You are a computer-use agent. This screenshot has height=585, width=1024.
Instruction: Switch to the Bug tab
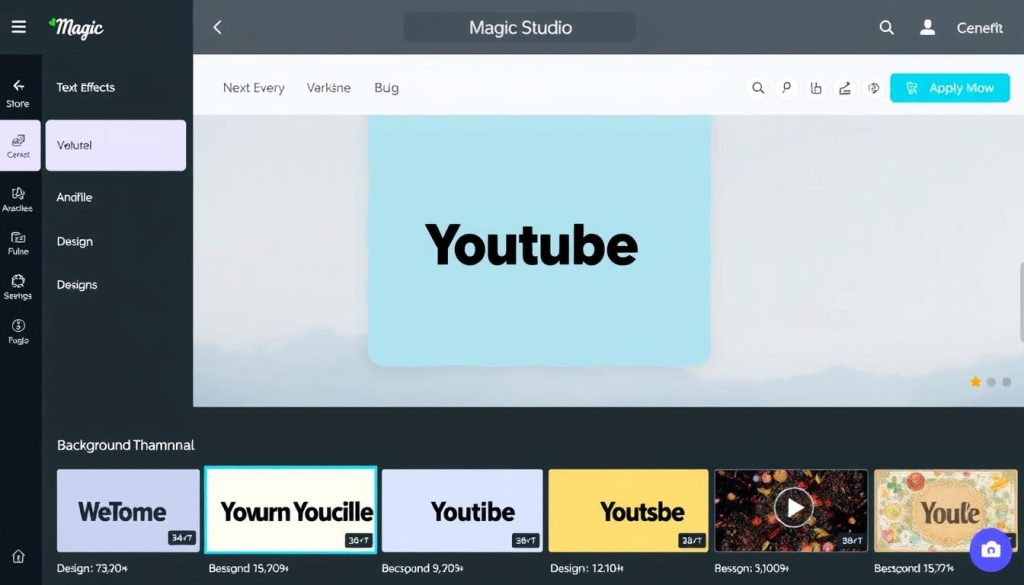[x=386, y=88]
